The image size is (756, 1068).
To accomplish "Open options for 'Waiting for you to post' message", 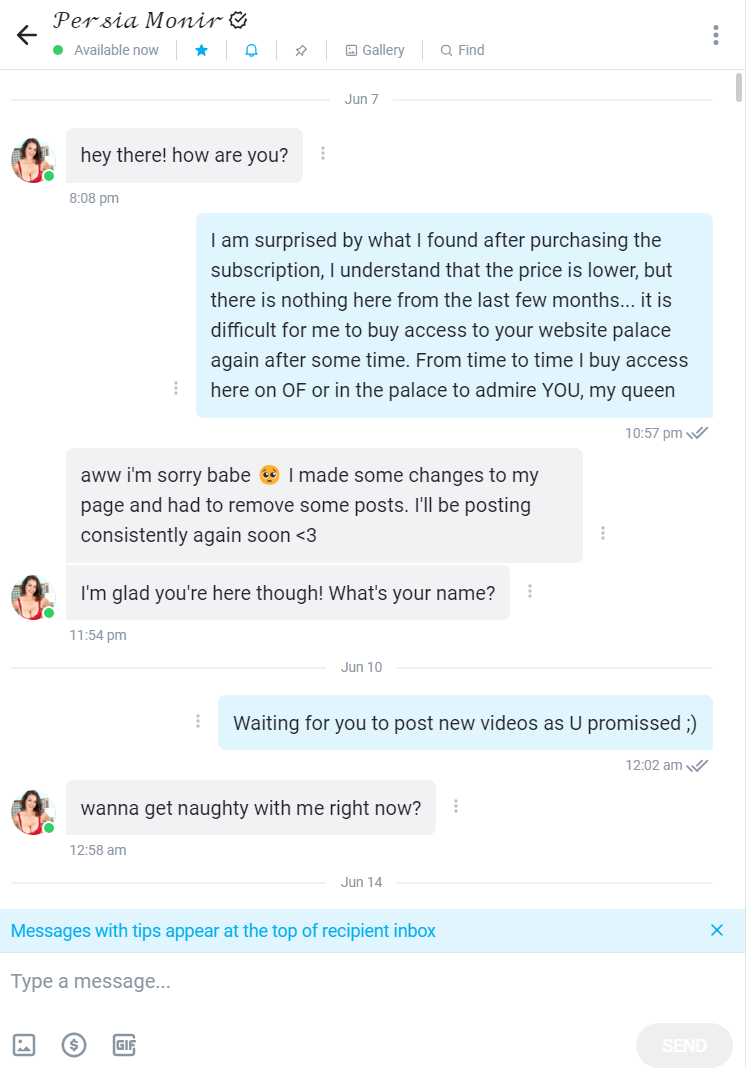I will click(198, 721).
